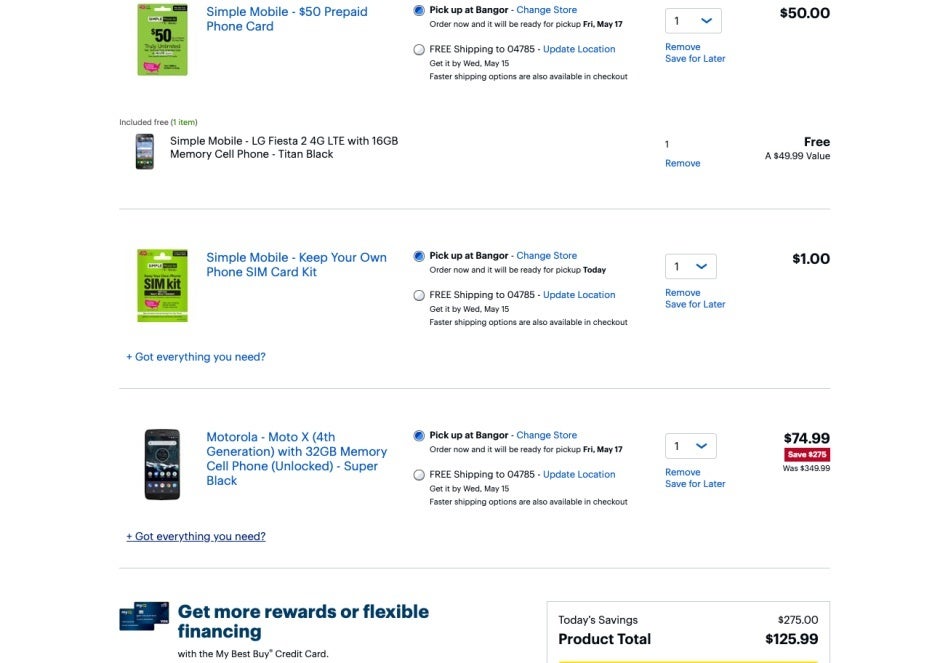Image resolution: width=940 pixels, height=663 pixels.
Task: Open the Simple Mobile Keep Your Own Phone SIM Card Kit link
Action: 296,264
